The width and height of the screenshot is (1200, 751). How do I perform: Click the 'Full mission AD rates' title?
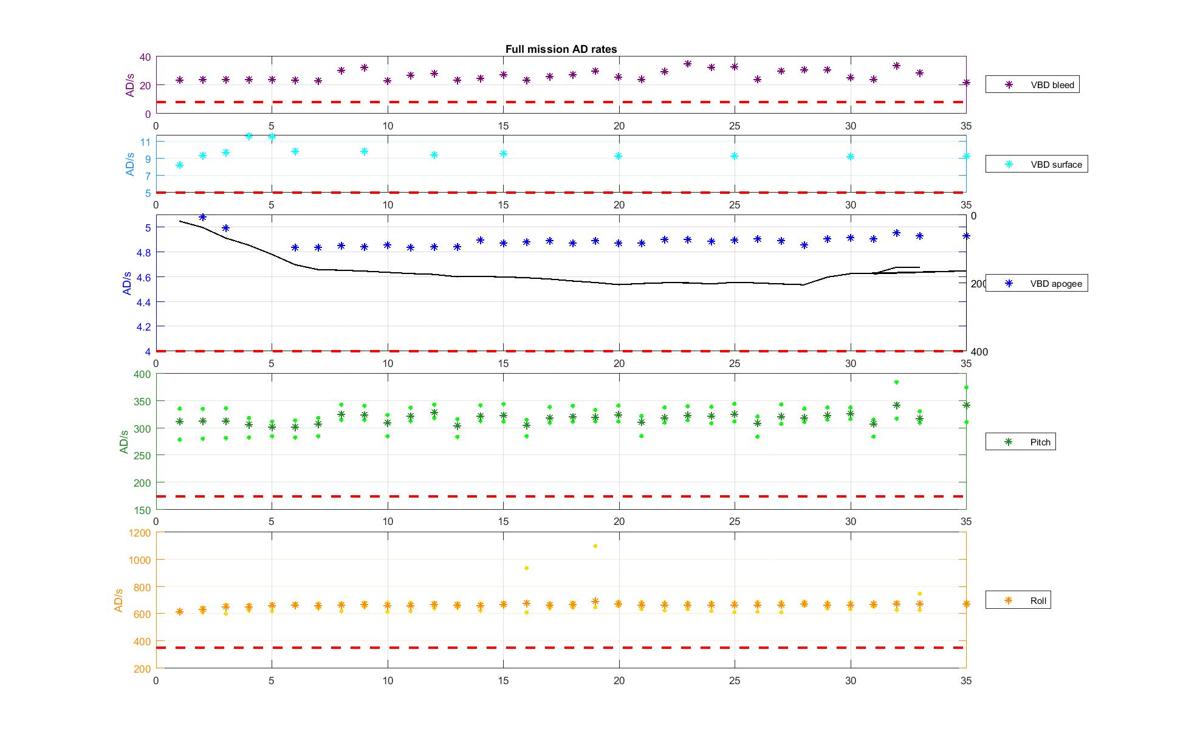(x=561, y=49)
